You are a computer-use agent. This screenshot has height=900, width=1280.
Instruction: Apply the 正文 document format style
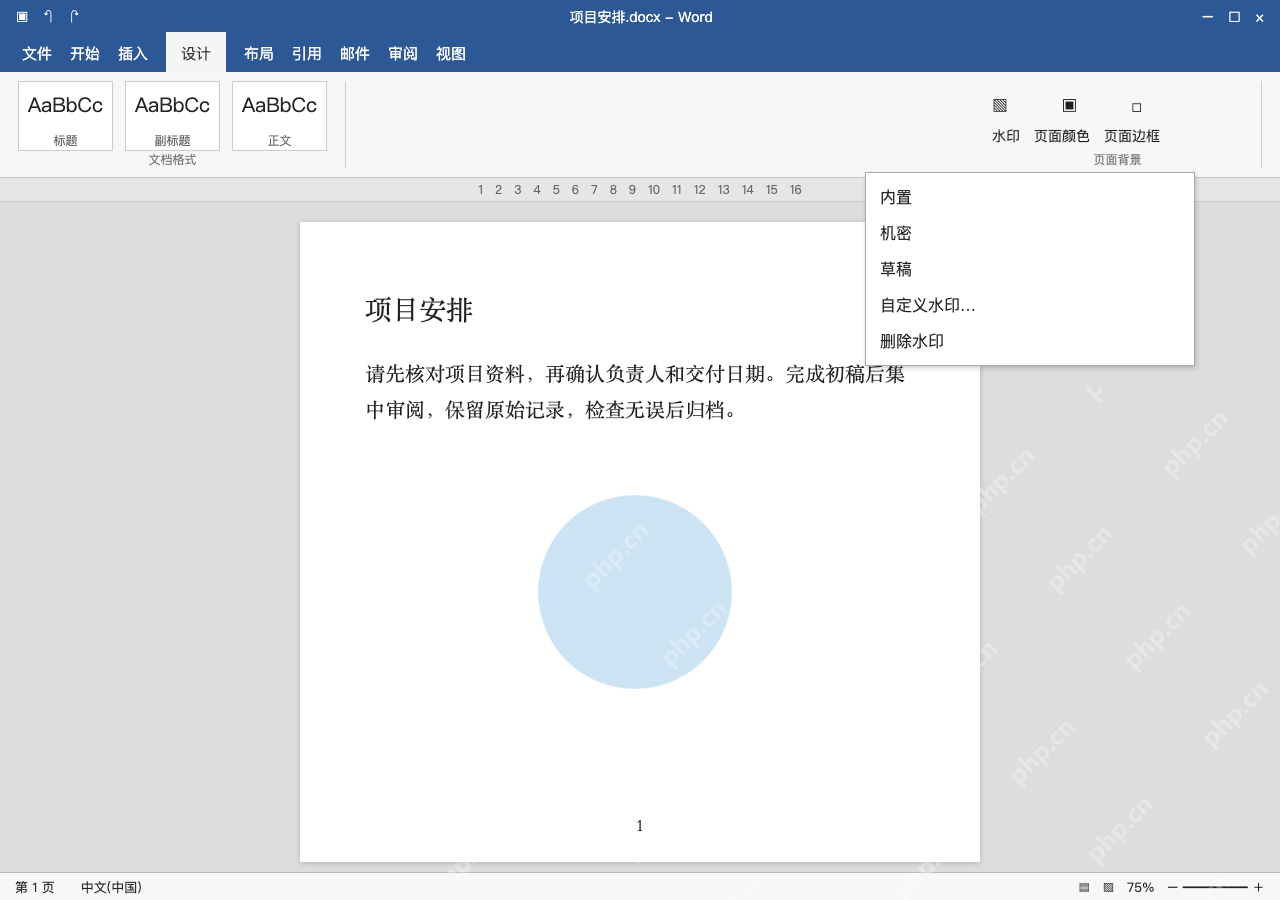[x=279, y=116]
